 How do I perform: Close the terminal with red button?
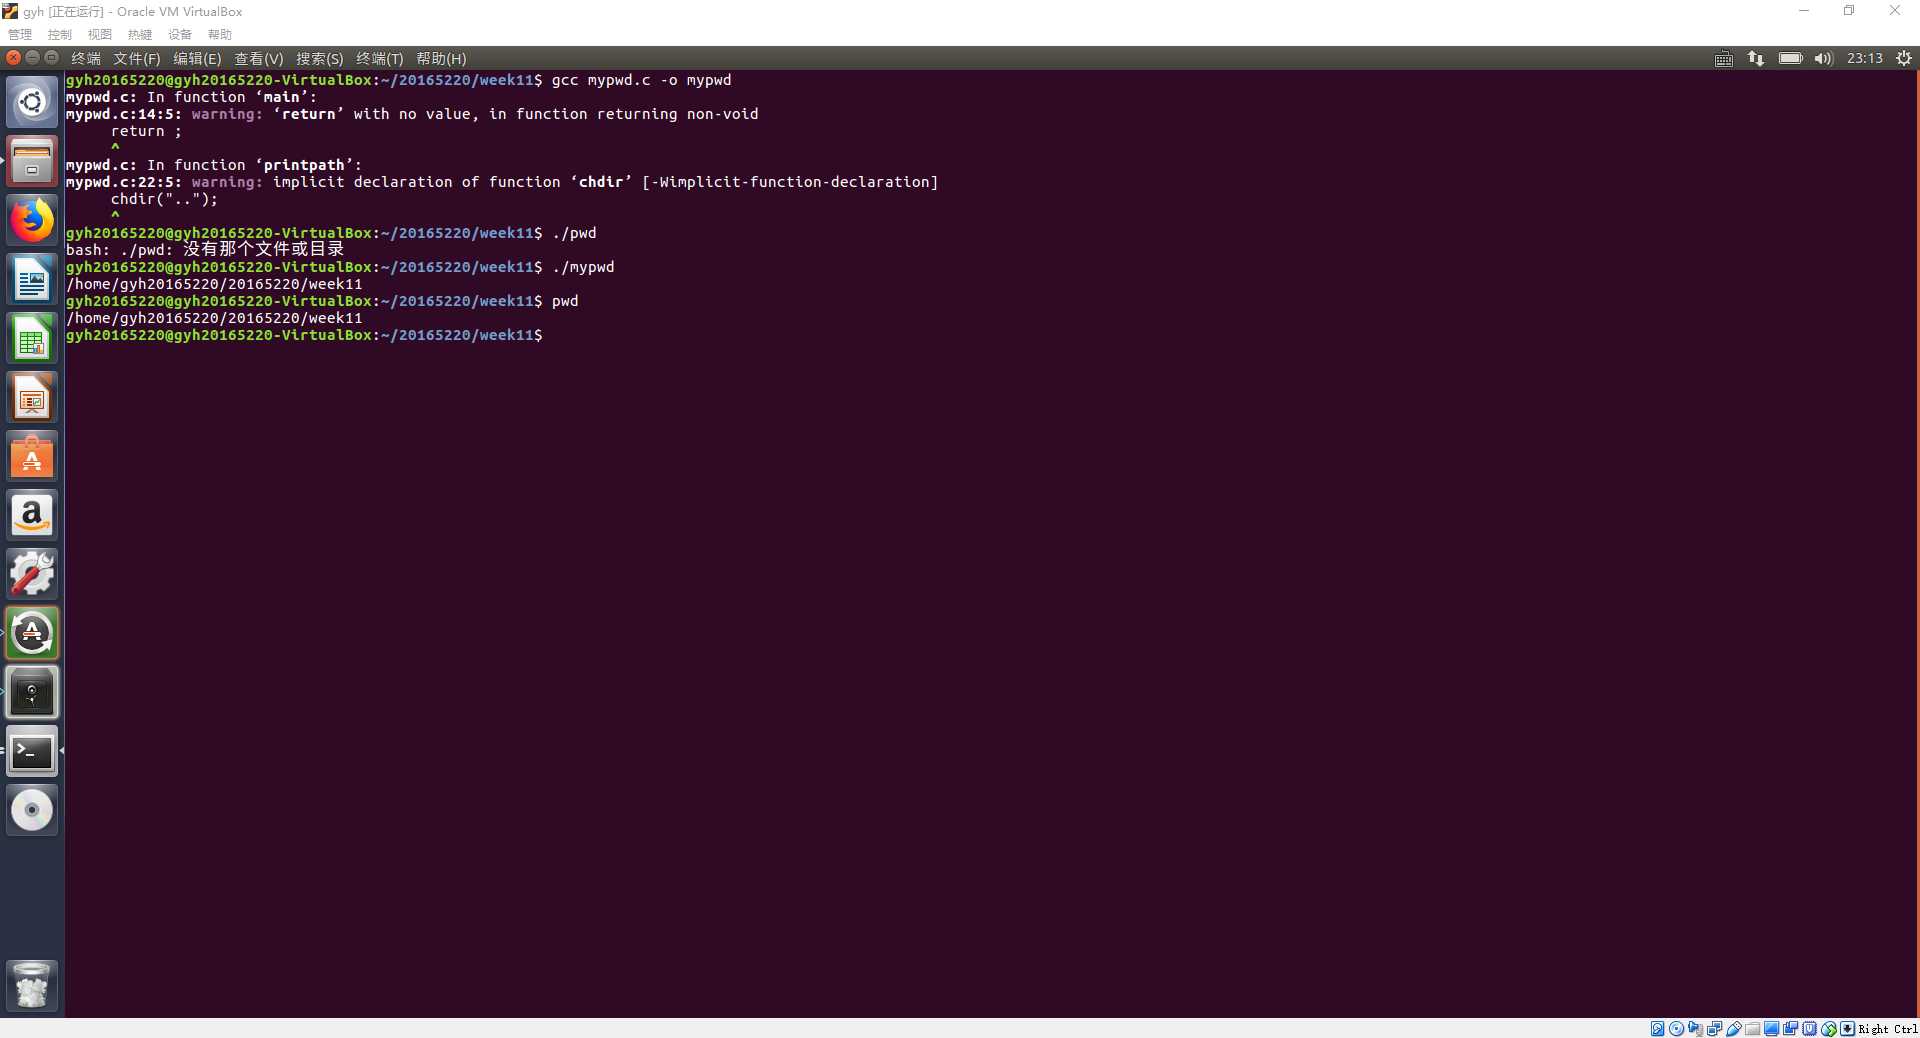click(14, 58)
